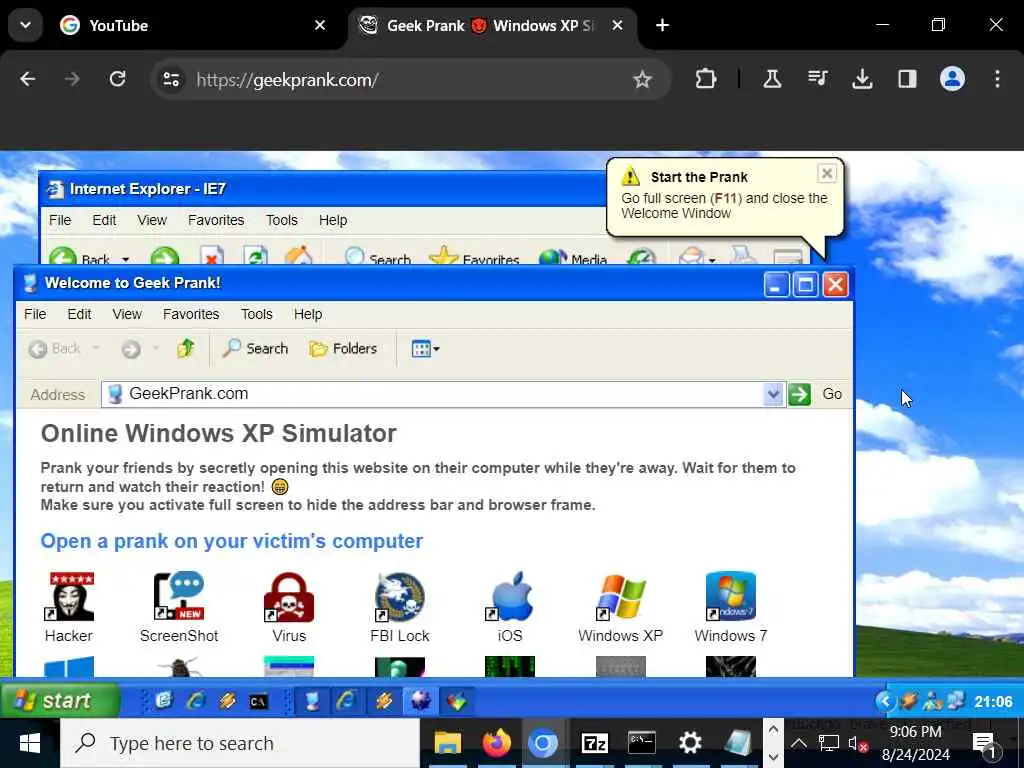Dismiss the Start the Prank balloon
The image size is (1024, 768).
[x=826, y=174]
